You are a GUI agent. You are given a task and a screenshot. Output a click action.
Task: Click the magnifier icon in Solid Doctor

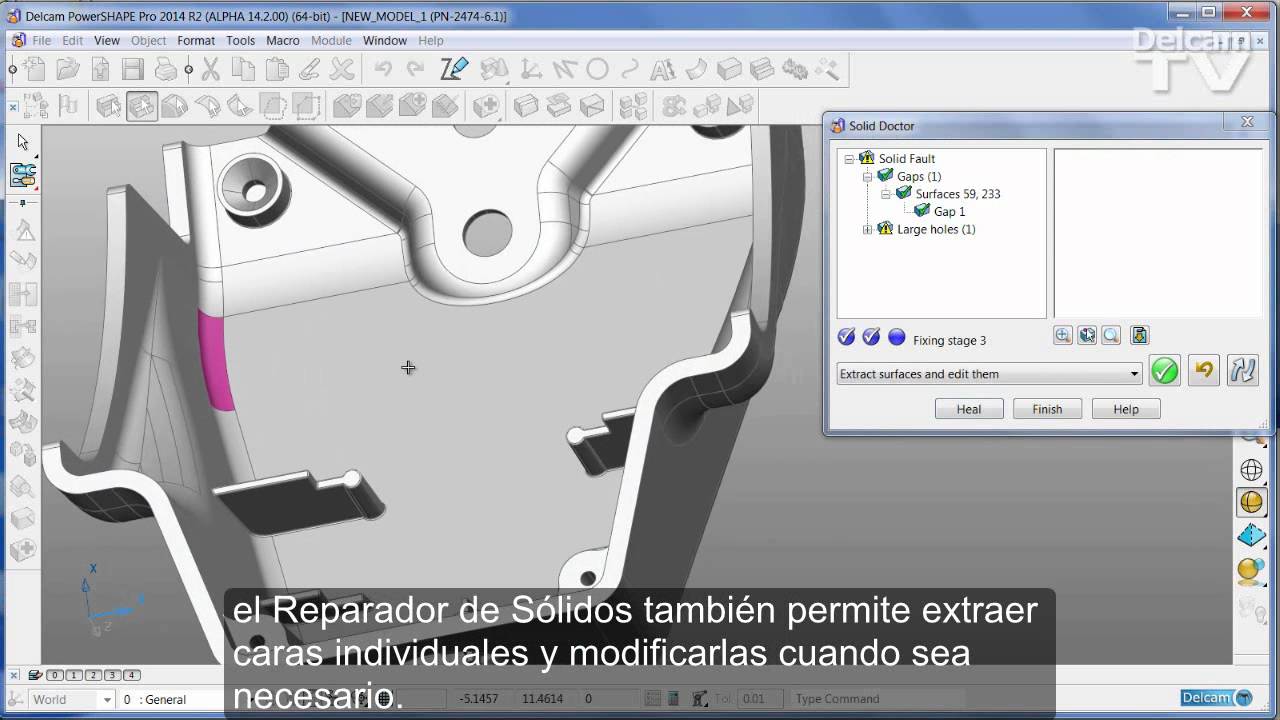click(1111, 336)
